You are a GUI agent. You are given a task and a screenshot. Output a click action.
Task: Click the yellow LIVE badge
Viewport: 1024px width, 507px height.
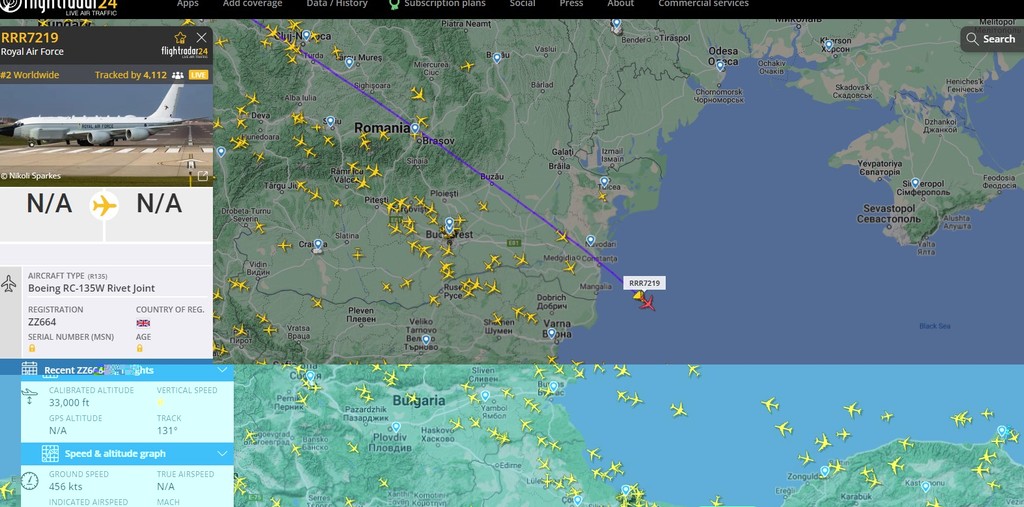click(199, 75)
